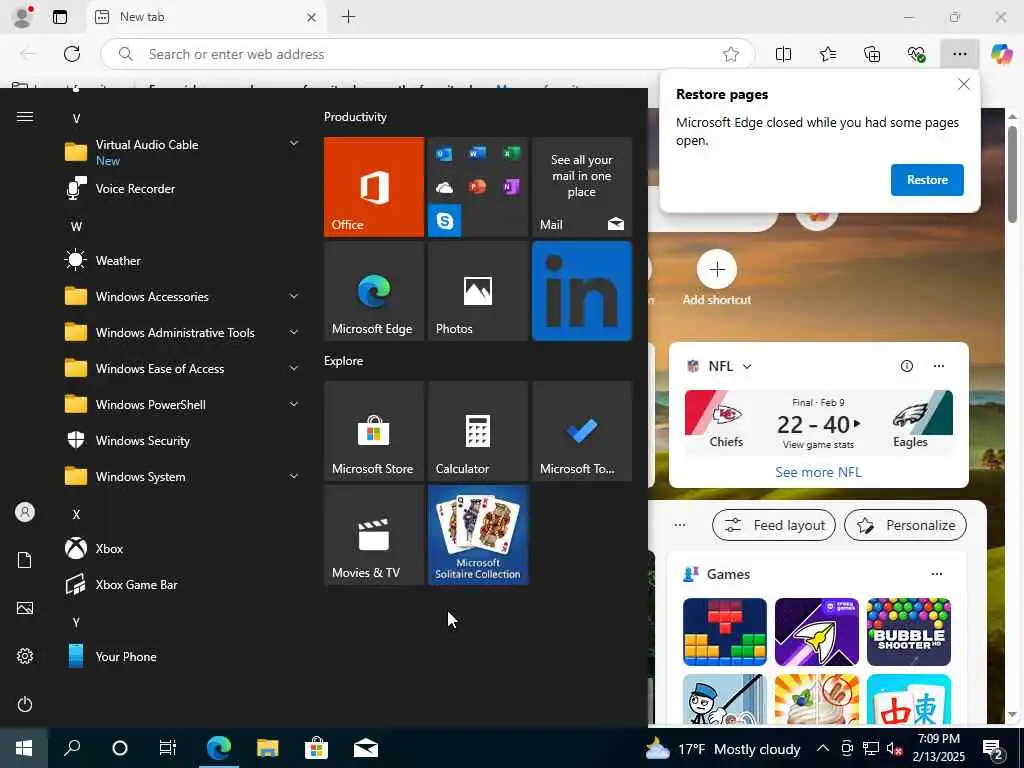Open the Microsoft Store tile

pos(374,431)
